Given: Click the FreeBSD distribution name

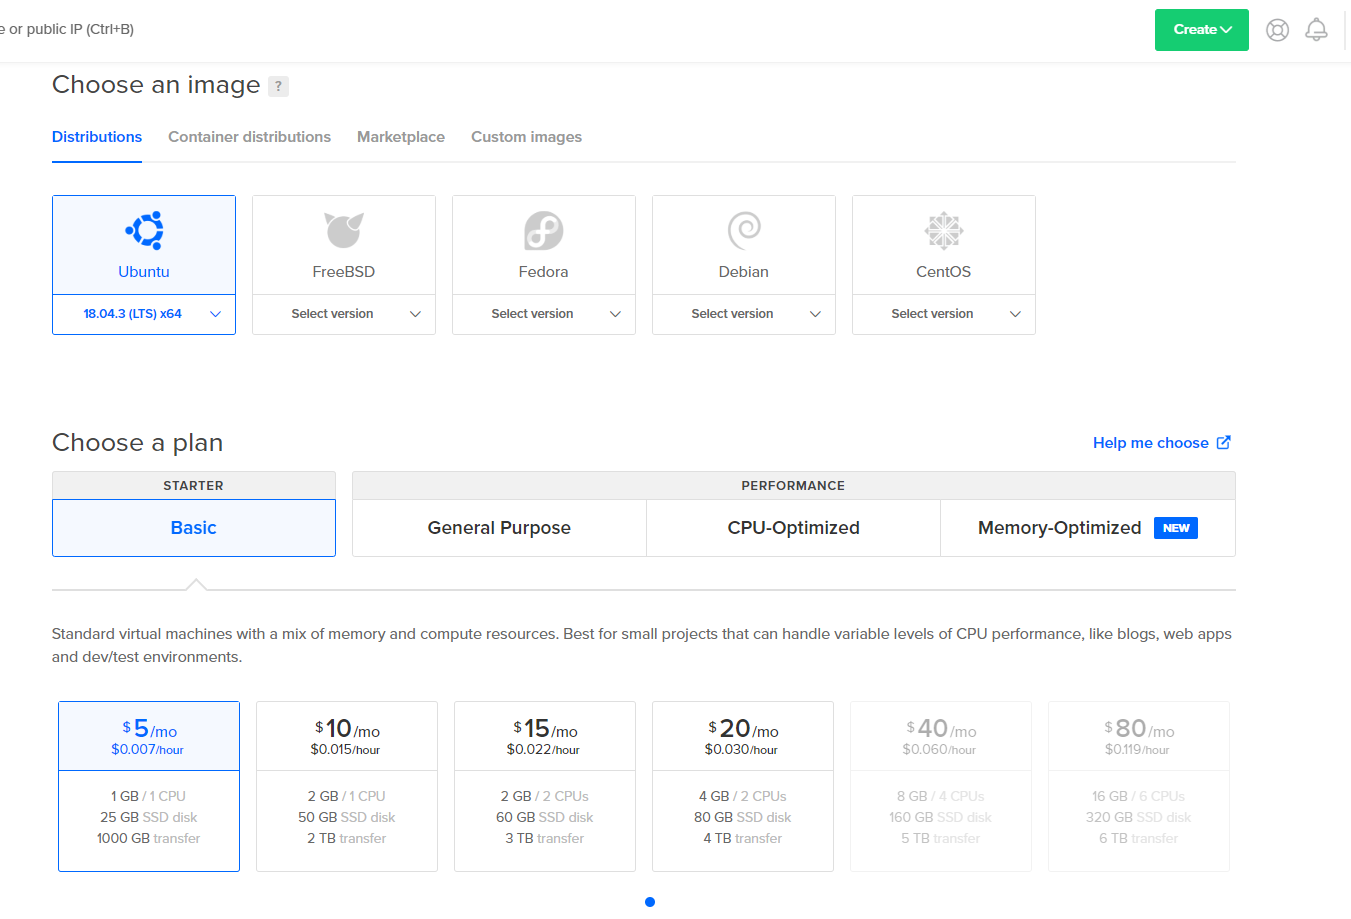Looking at the screenshot, I should [x=344, y=272].
